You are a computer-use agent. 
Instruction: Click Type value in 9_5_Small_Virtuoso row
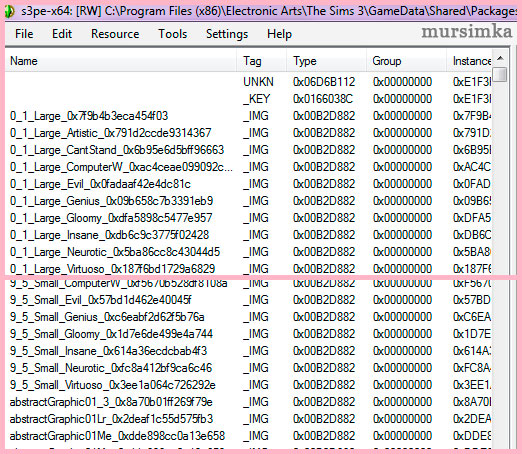324,385
